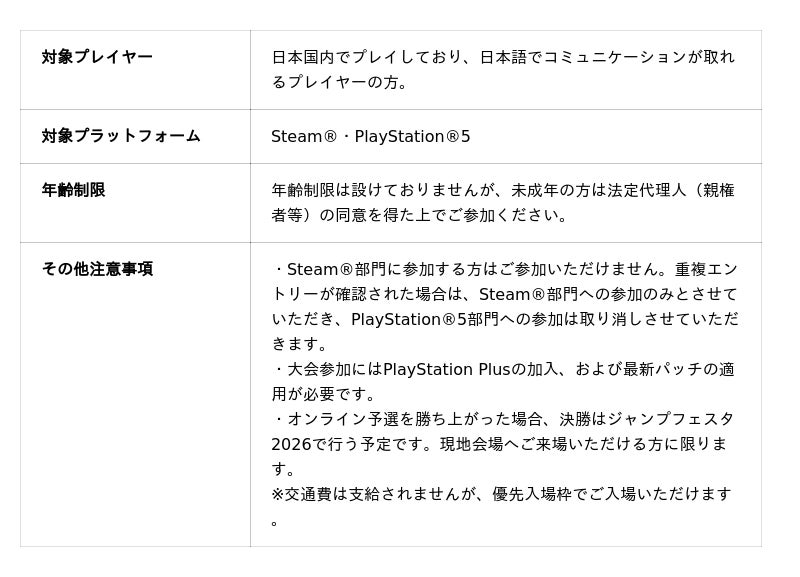The width and height of the screenshot is (800, 577).
Task: Click the line starting with 日本国内でプレイしており
Action: click(x=502, y=57)
